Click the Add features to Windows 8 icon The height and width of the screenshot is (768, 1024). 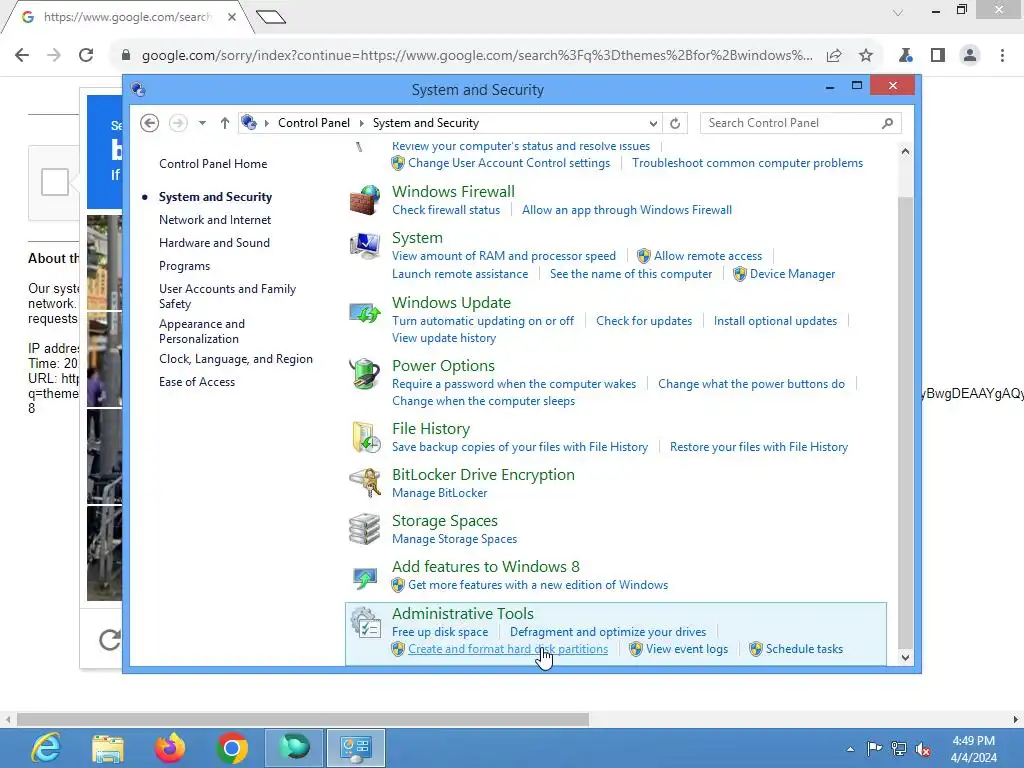364,576
